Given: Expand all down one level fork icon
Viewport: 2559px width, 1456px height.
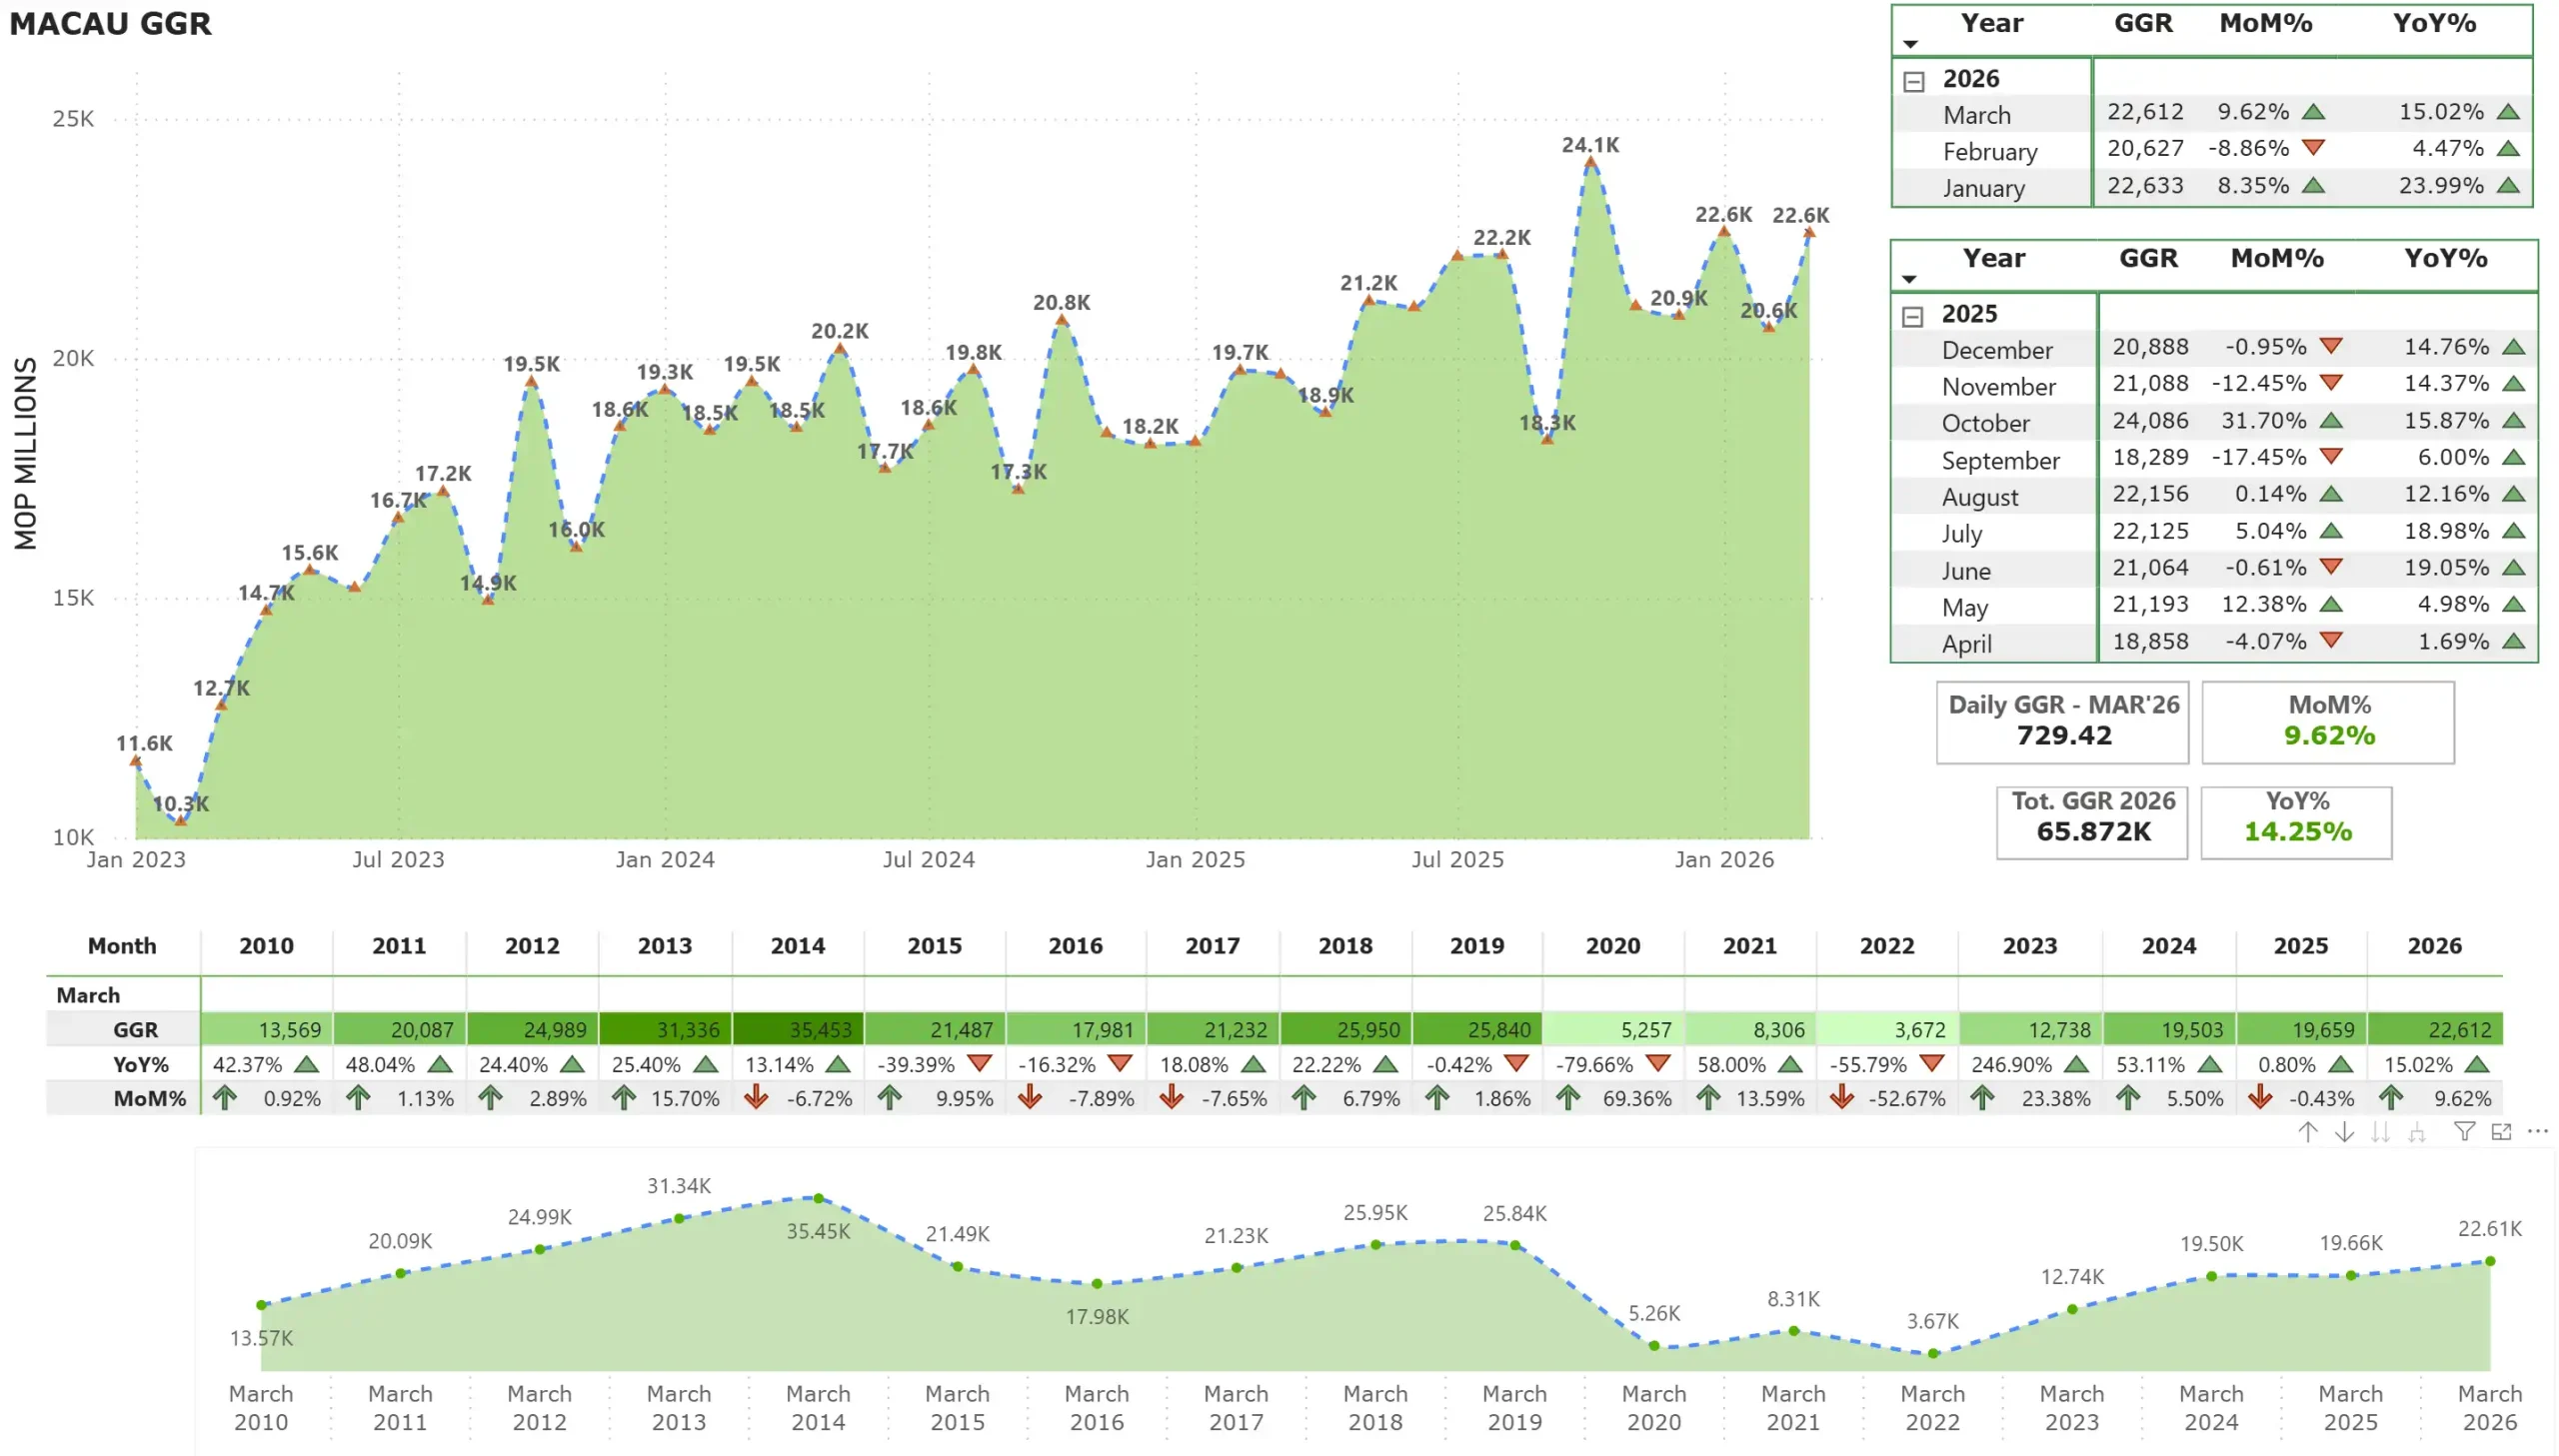Looking at the screenshot, I should coord(2417,1132).
